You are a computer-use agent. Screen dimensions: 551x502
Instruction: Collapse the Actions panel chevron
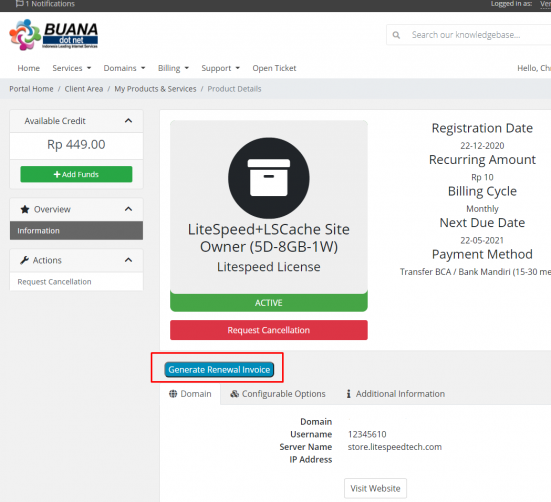coord(129,260)
